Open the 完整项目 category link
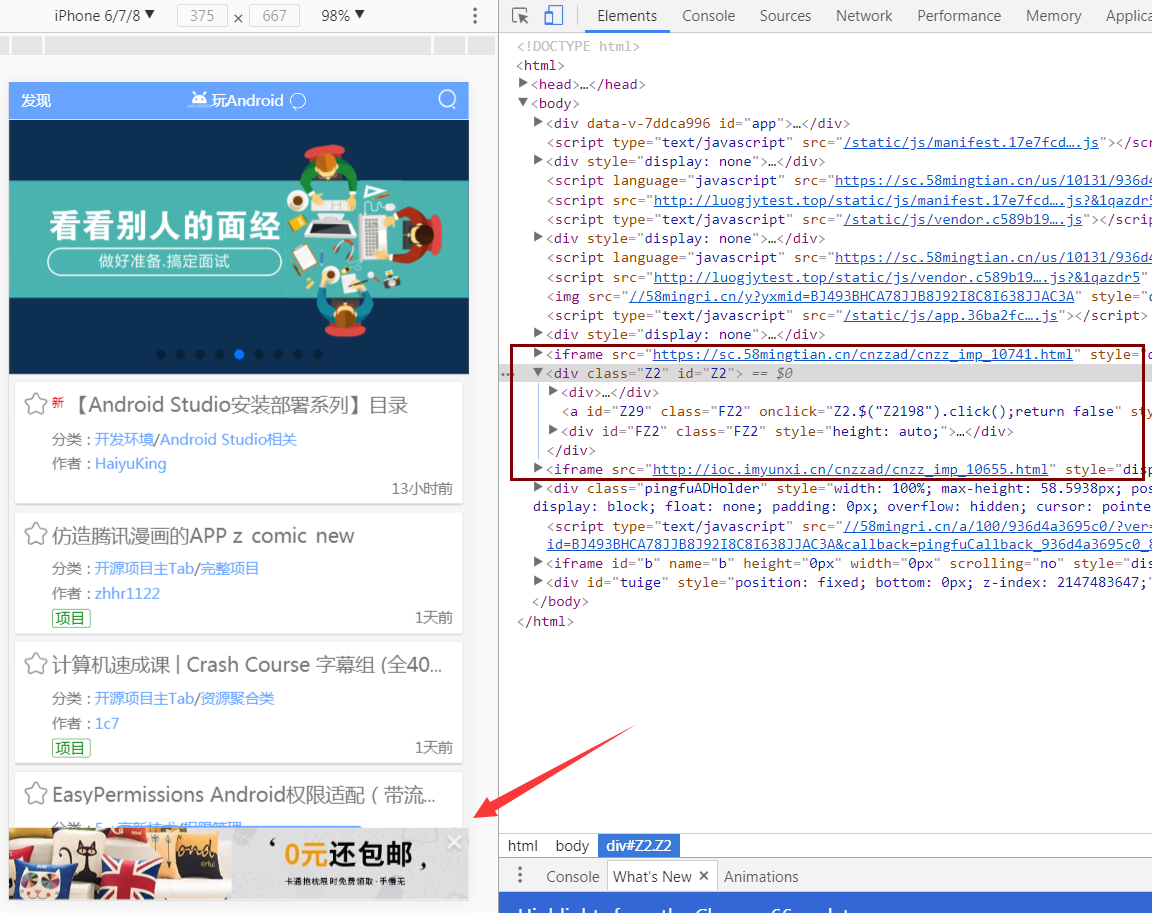Image resolution: width=1152 pixels, height=913 pixels. (x=229, y=569)
